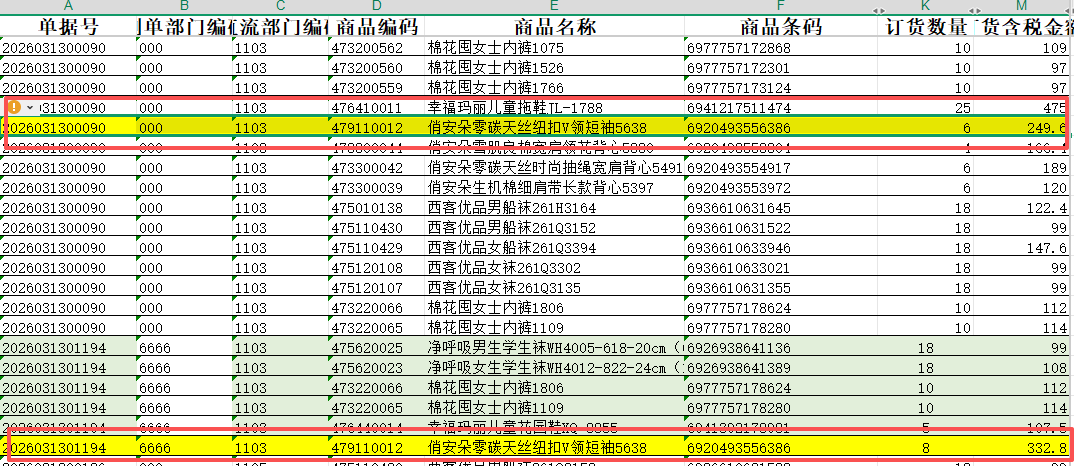
Task: Select column B header
Action: tap(184, 8)
